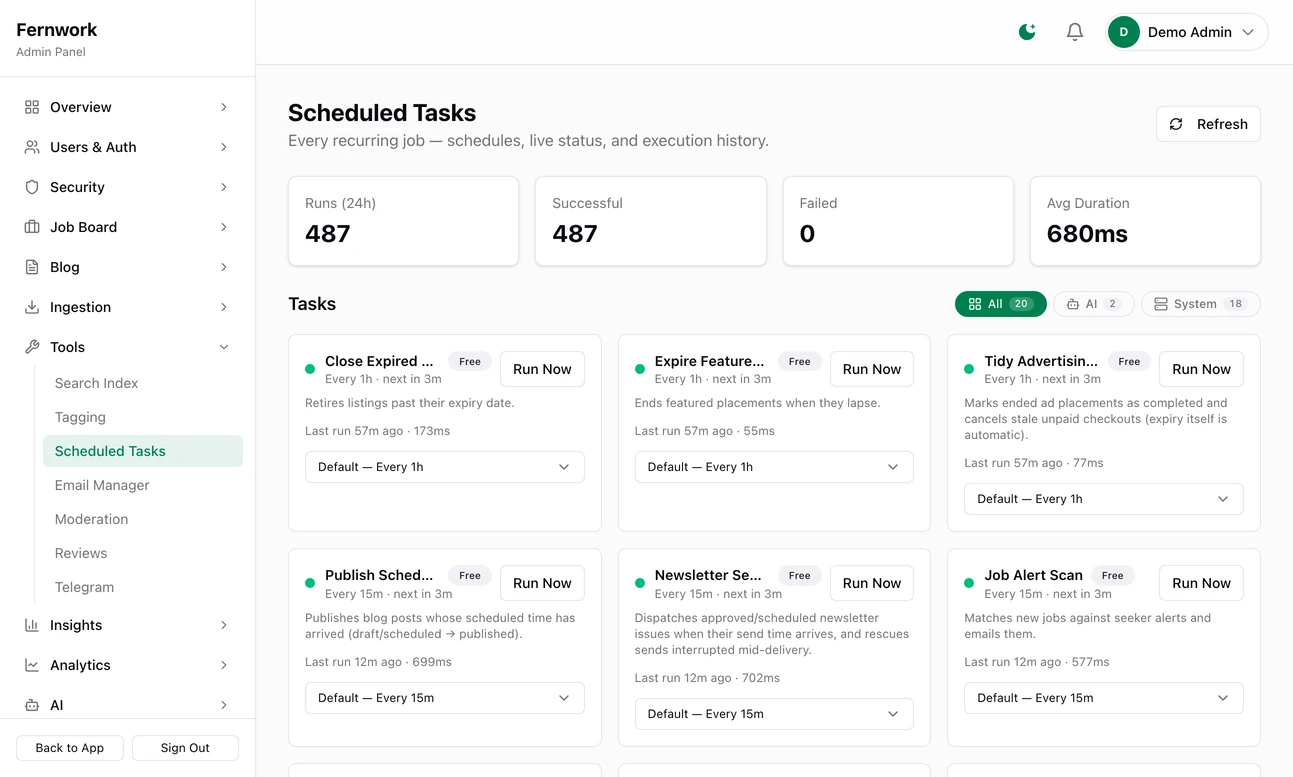Expand the Overview menu chevron
Screen dimensions: 1293x777
coord(224,107)
